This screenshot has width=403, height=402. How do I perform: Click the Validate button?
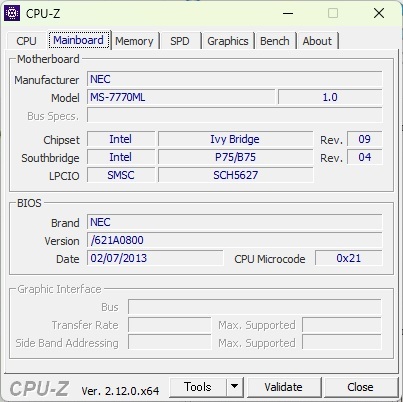click(284, 387)
